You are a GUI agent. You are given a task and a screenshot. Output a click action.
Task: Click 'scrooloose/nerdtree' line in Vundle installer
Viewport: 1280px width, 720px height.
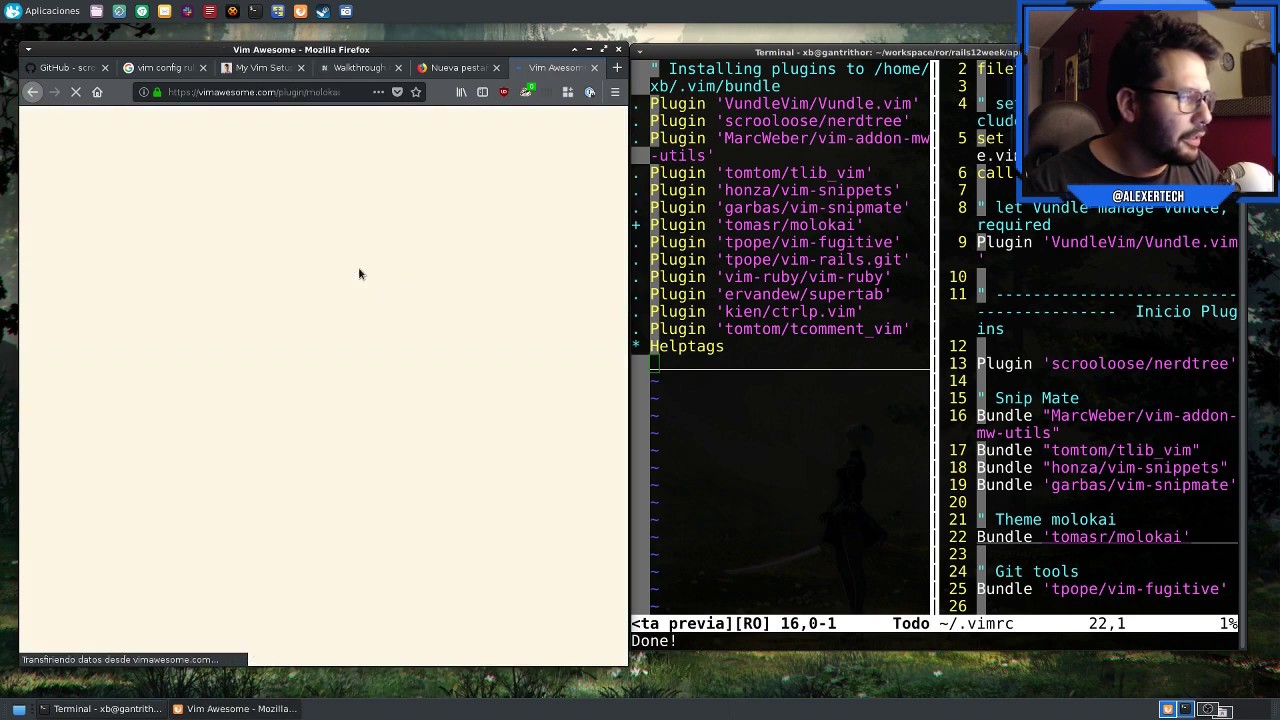click(x=779, y=121)
